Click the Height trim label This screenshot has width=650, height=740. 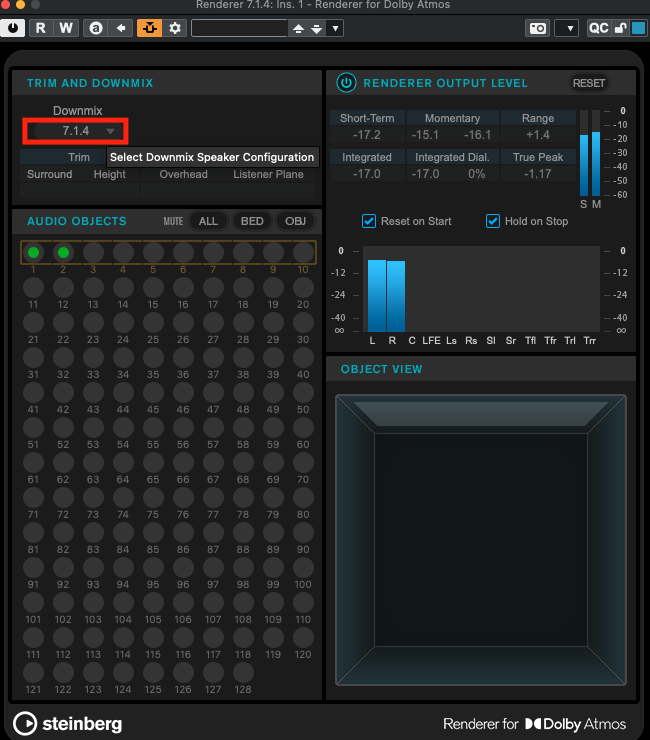point(110,174)
